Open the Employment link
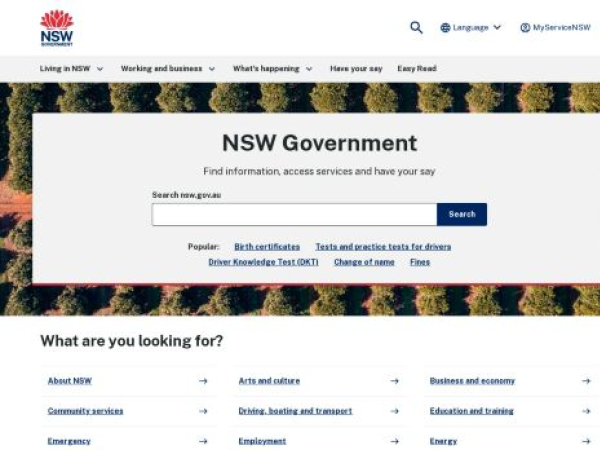Screen dimensions: 600x450 click(x=262, y=441)
